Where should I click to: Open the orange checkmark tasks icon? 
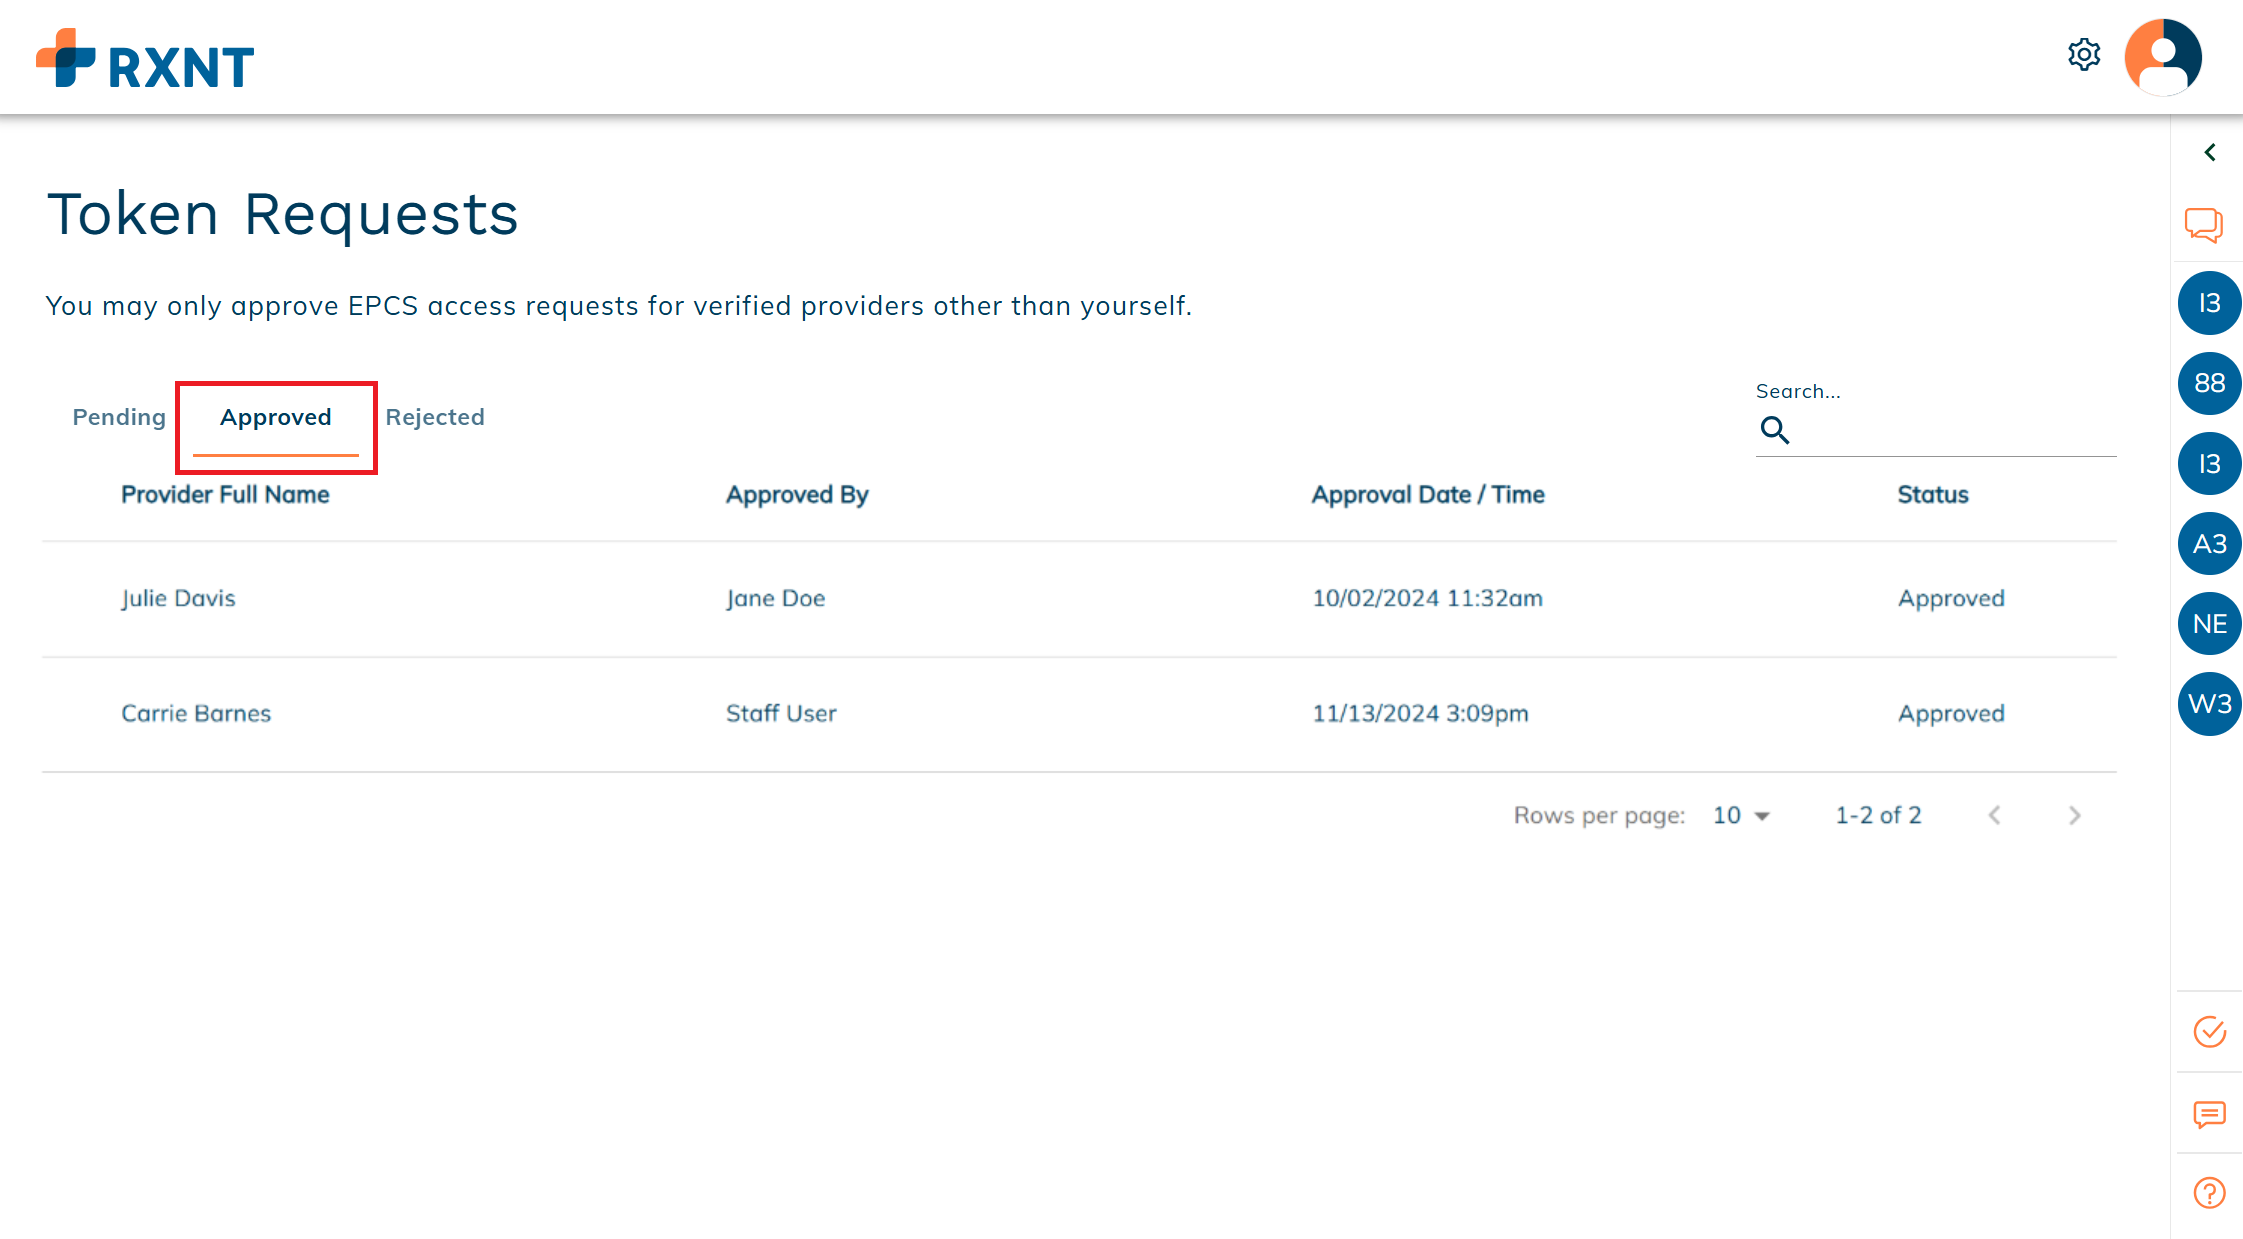2209,1031
